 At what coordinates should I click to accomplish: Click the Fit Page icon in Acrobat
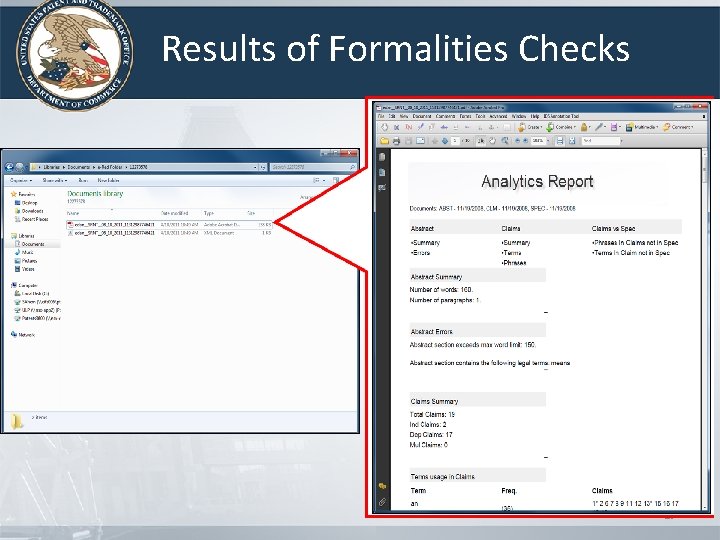(572, 141)
